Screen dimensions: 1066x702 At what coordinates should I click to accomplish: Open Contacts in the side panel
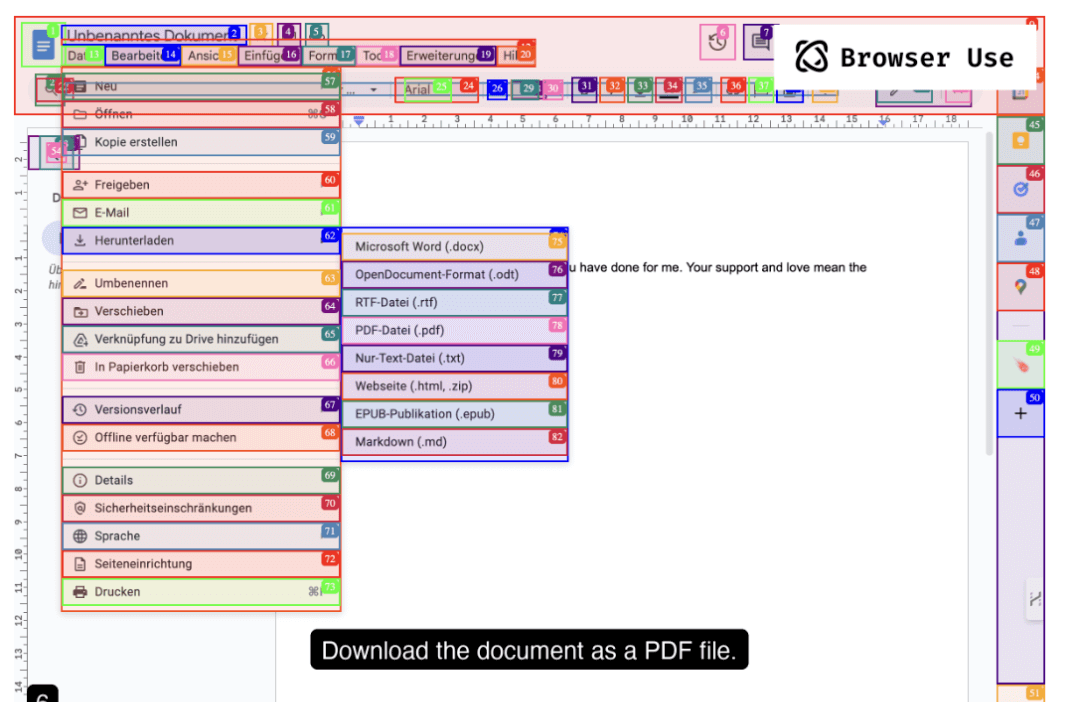pyautogui.click(x=1020, y=238)
